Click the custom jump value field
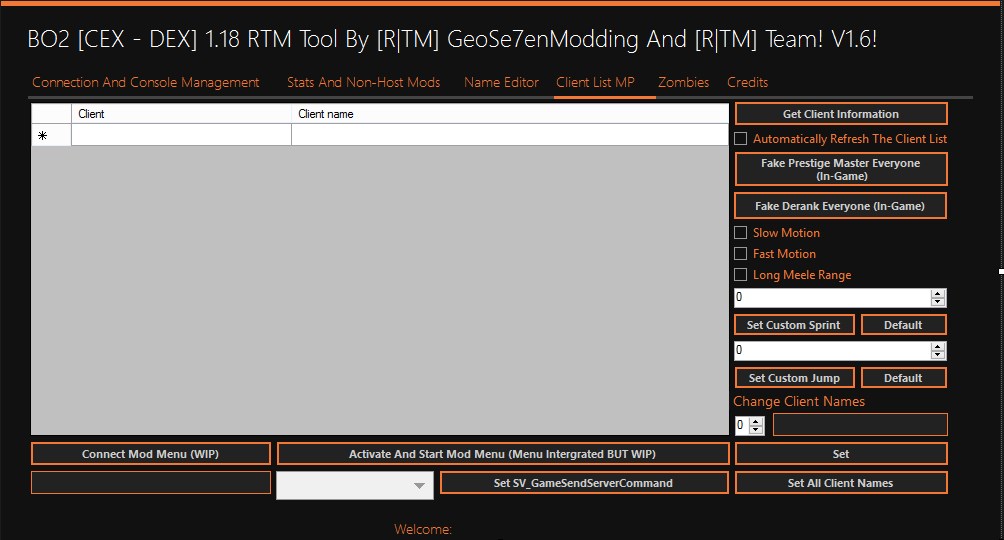The image size is (1004, 540). (x=832, y=350)
